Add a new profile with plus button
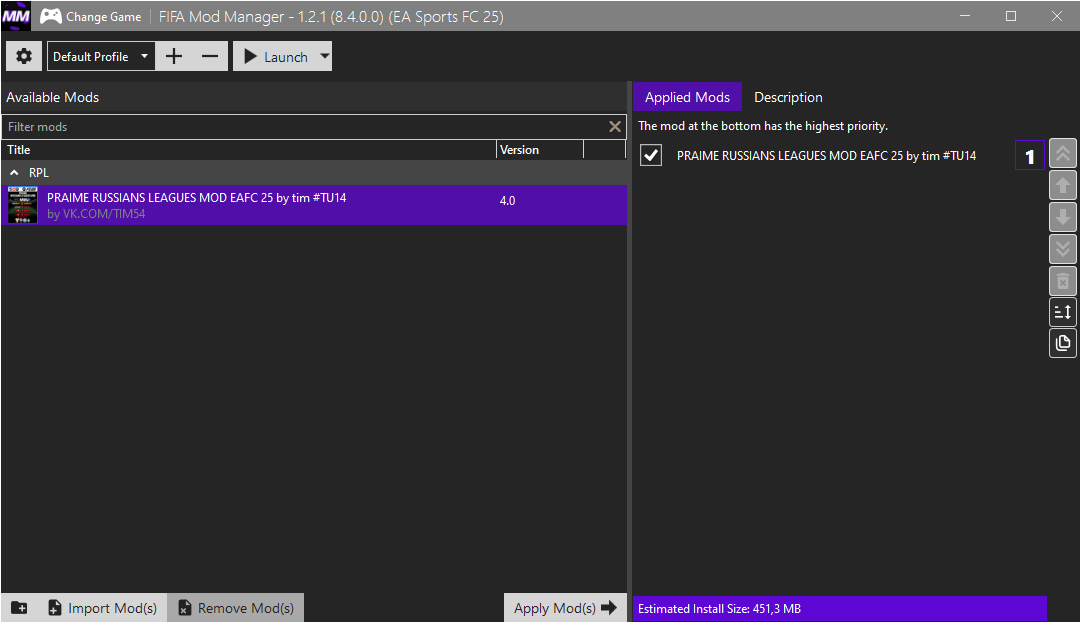 [174, 57]
